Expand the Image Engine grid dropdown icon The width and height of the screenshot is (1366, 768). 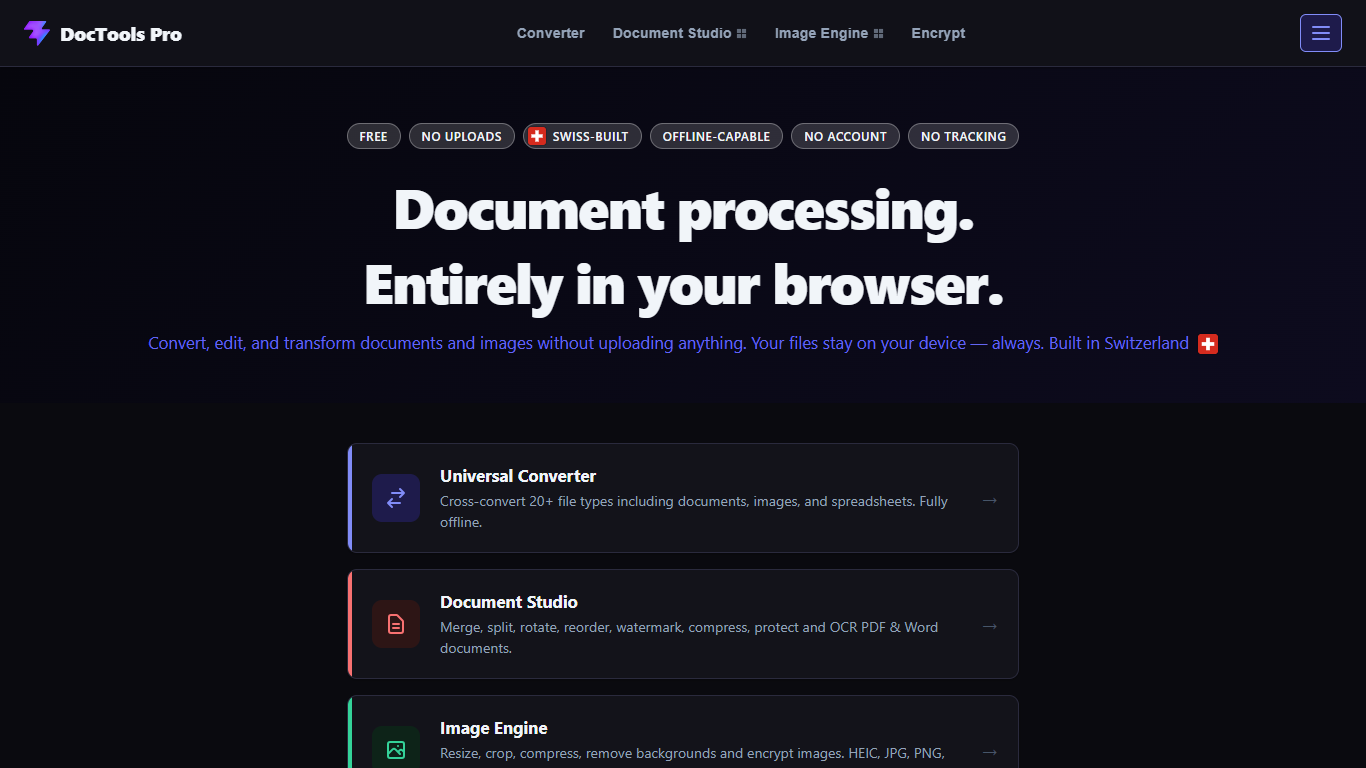pyautogui.click(x=878, y=33)
